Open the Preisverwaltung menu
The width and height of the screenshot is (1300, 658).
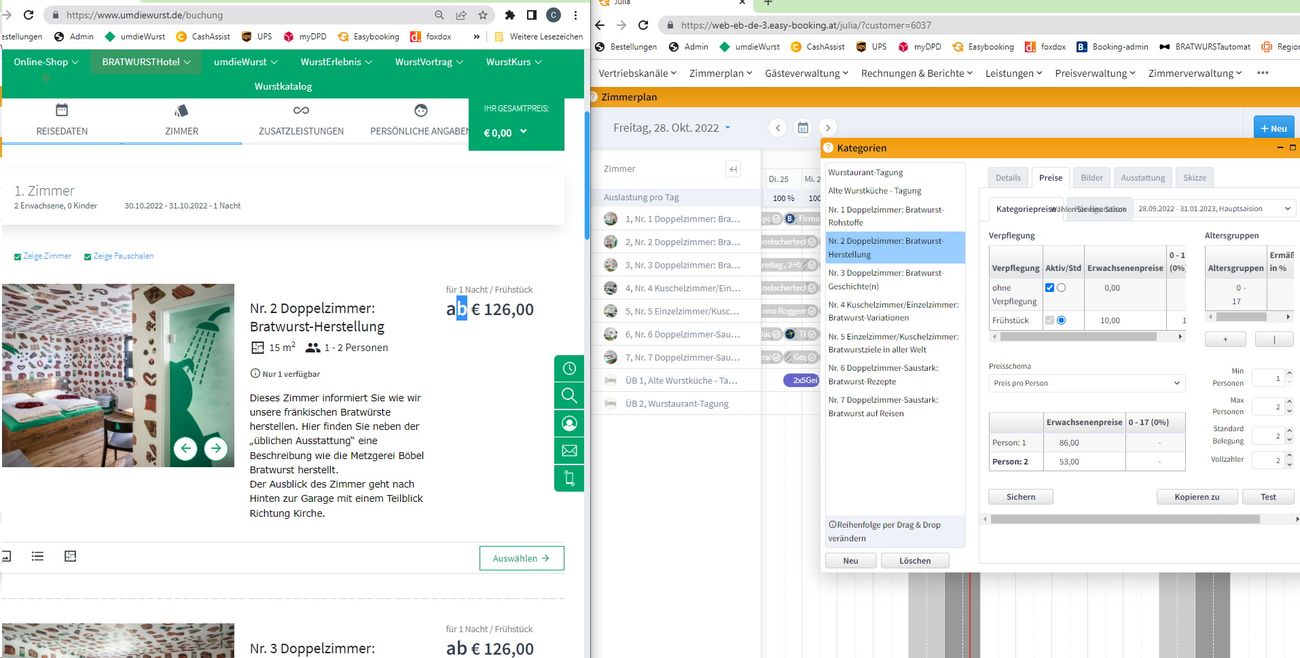point(1095,73)
